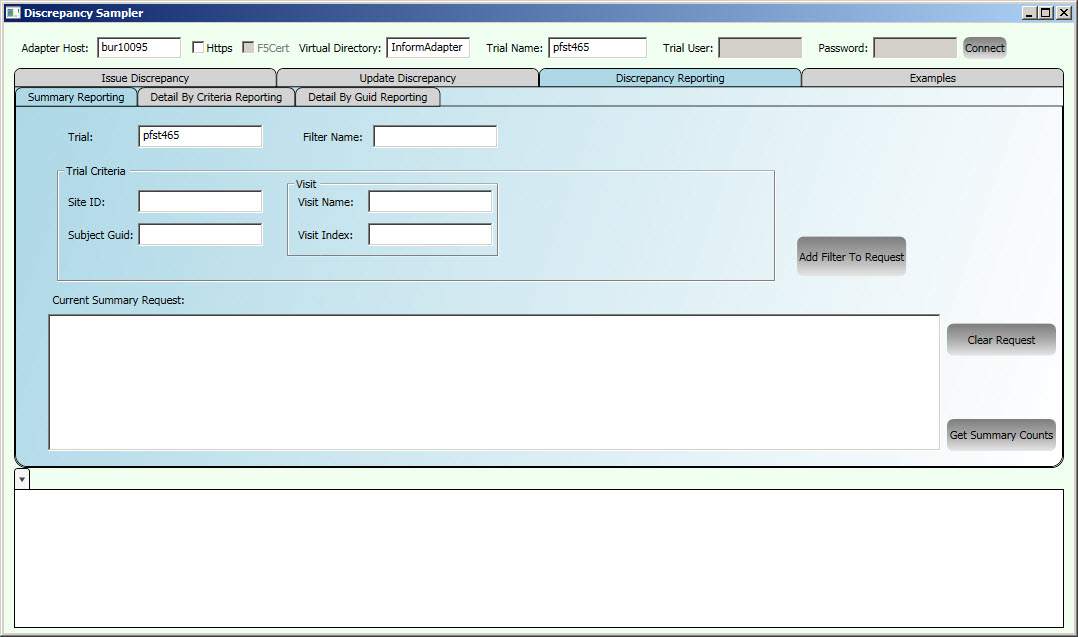Switch to the Summary Reporting tab
The width and height of the screenshot is (1078, 637).
click(x=75, y=97)
